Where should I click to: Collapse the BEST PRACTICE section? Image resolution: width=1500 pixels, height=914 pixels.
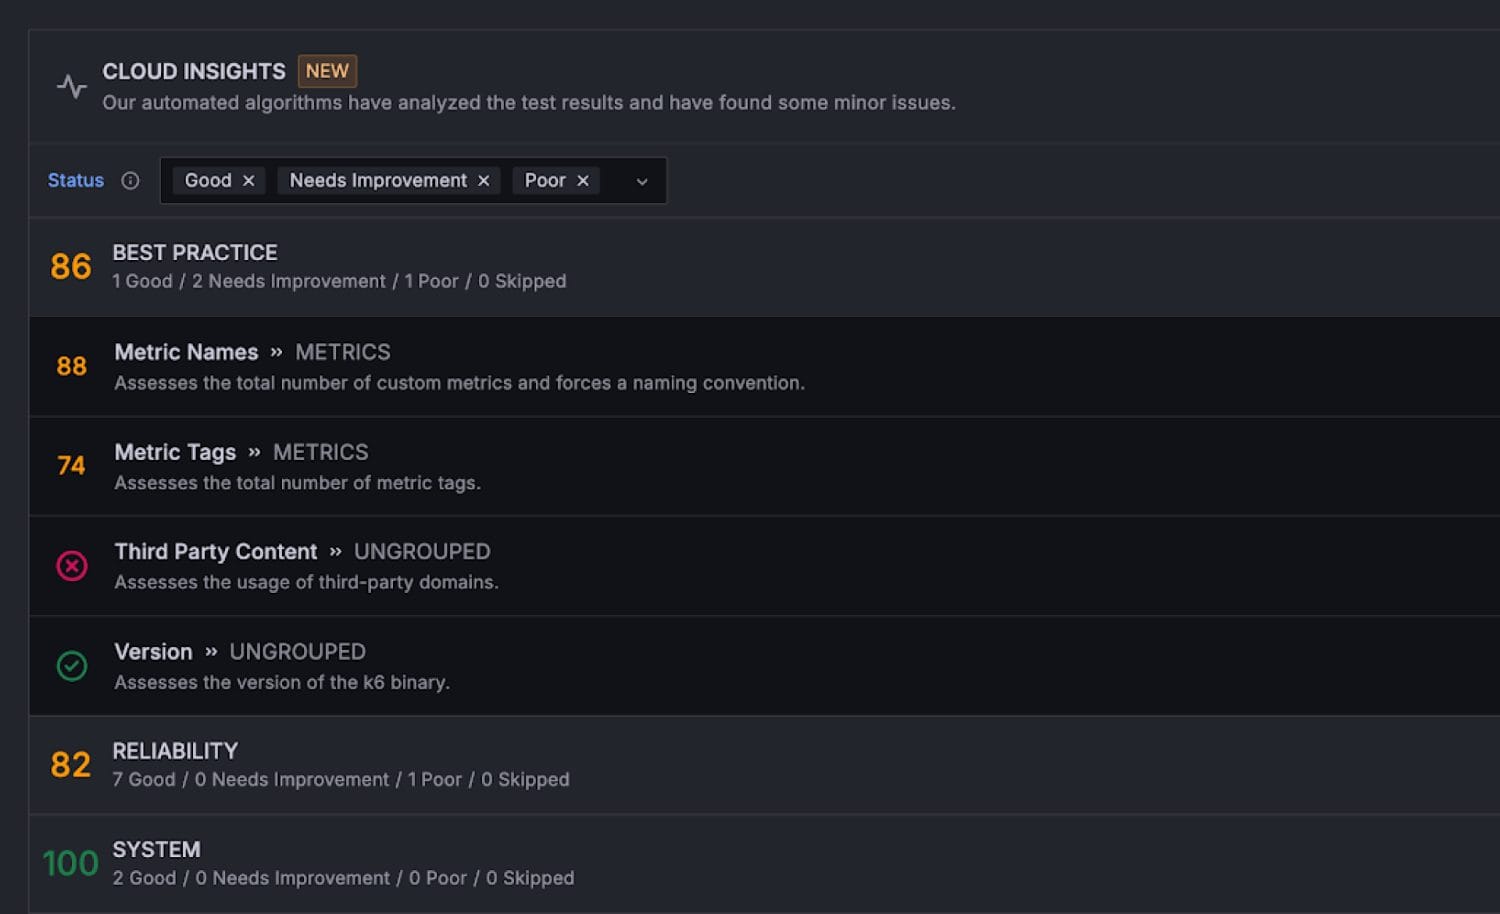point(764,267)
